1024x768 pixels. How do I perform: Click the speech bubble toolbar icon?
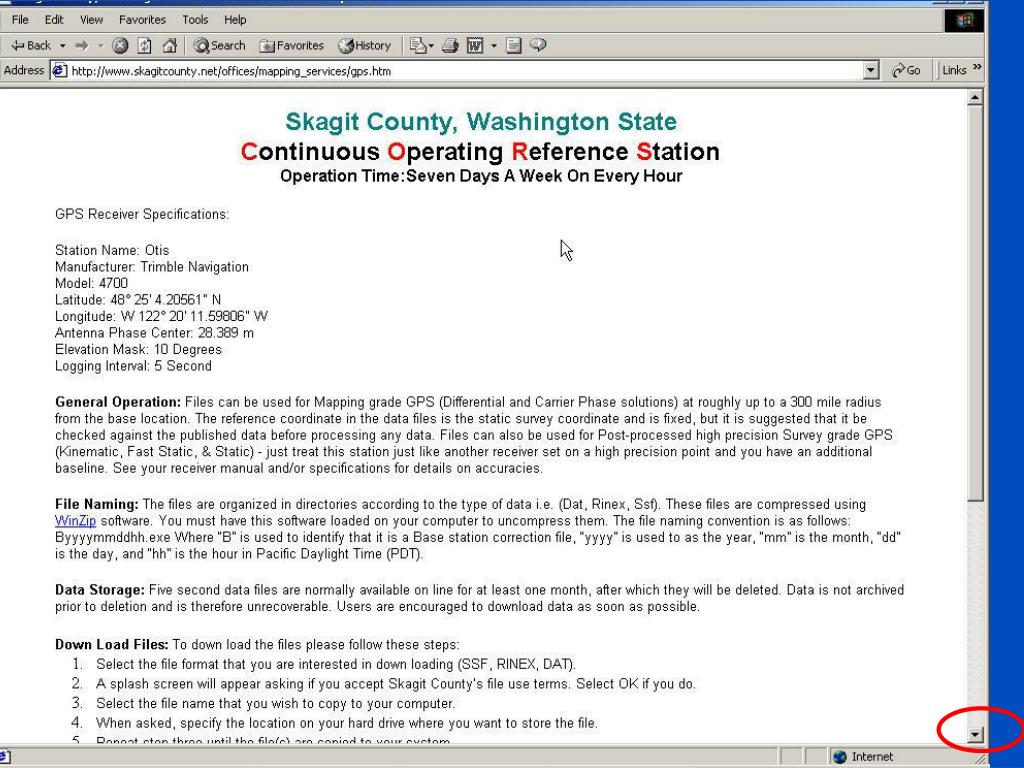coord(538,45)
